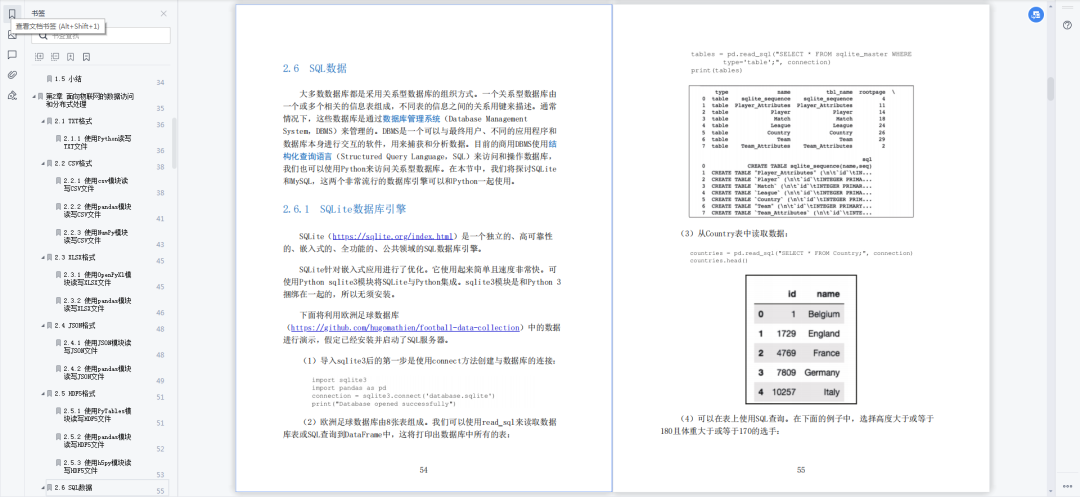The height and width of the screenshot is (497, 1080).
Task: Open the help question-mark icon
Action: 1067,25
